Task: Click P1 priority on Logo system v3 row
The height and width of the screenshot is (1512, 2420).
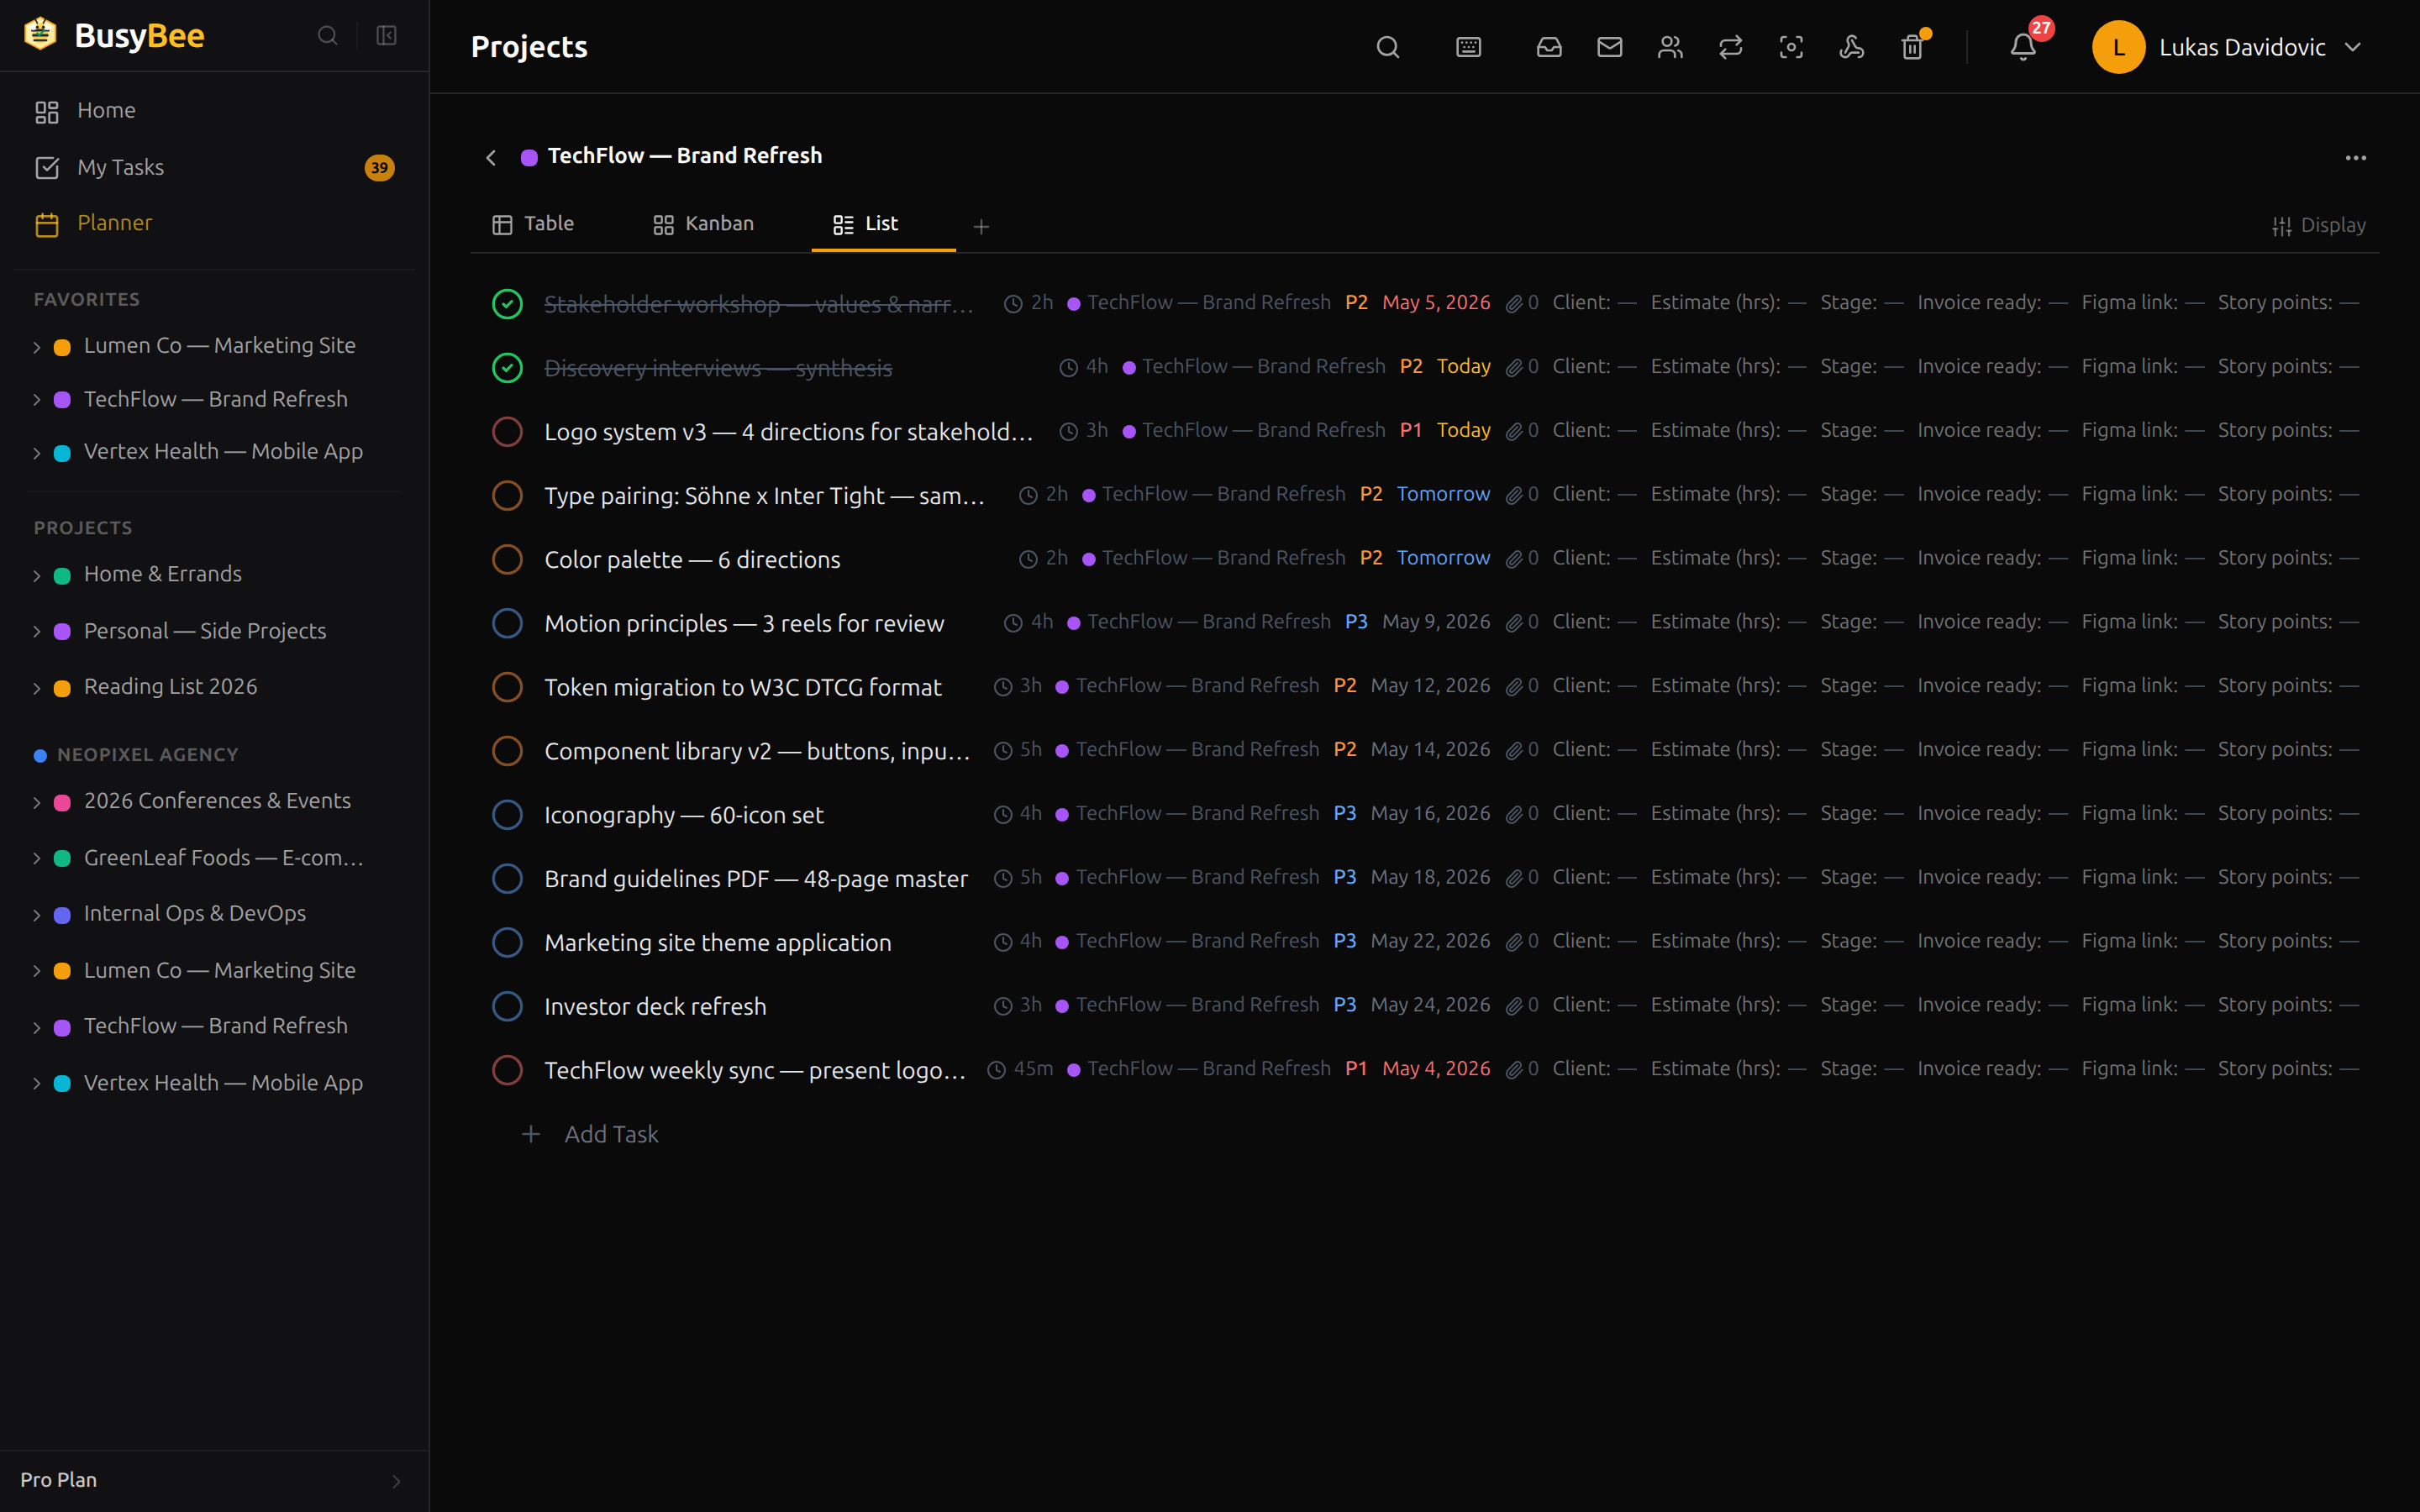Action: 1410,430
